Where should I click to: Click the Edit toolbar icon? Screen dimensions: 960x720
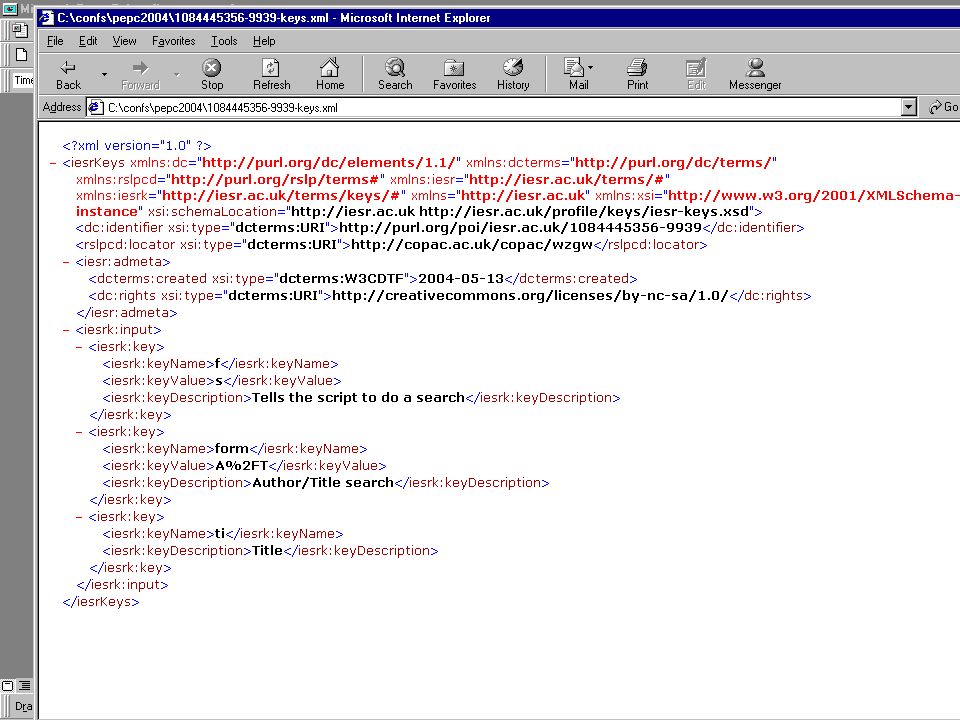[x=696, y=75]
